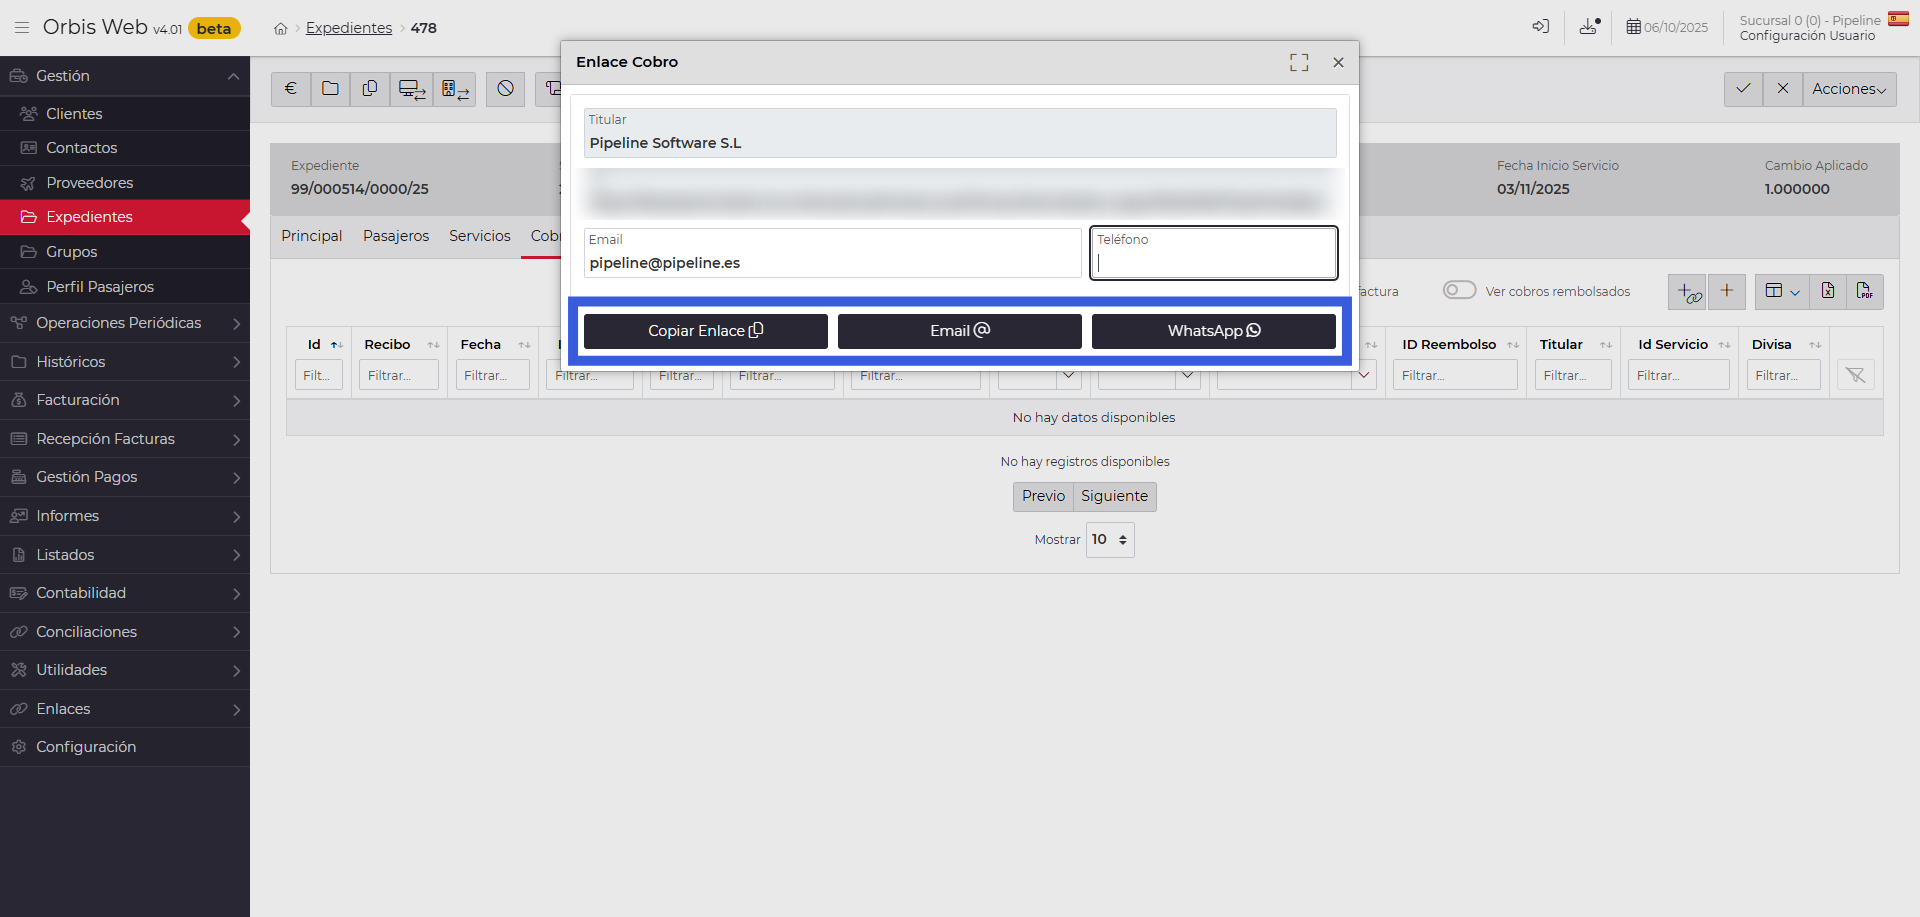Viewport: 1920px width, 917px height.
Task: Open the downloads tray icon in header
Action: 1589,27
